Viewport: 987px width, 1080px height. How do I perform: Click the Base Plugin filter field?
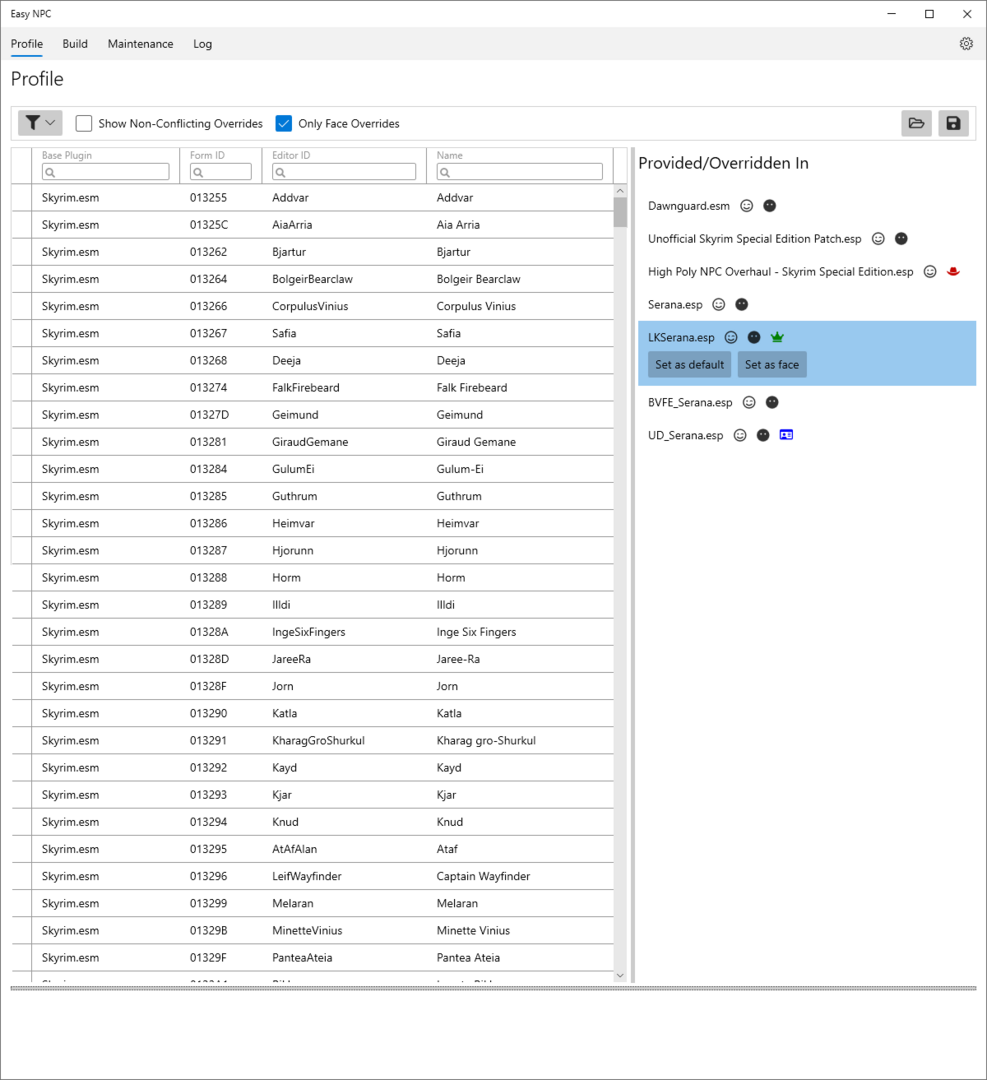coord(105,172)
